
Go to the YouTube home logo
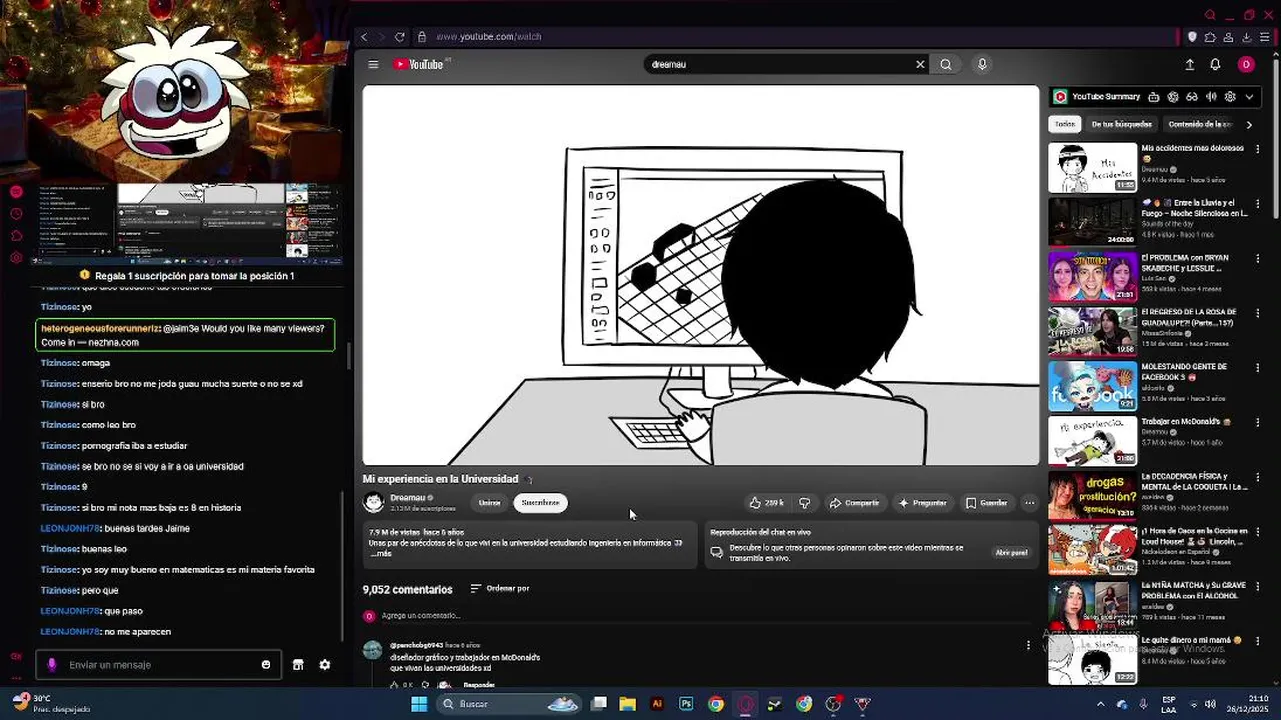pos(420,64)
